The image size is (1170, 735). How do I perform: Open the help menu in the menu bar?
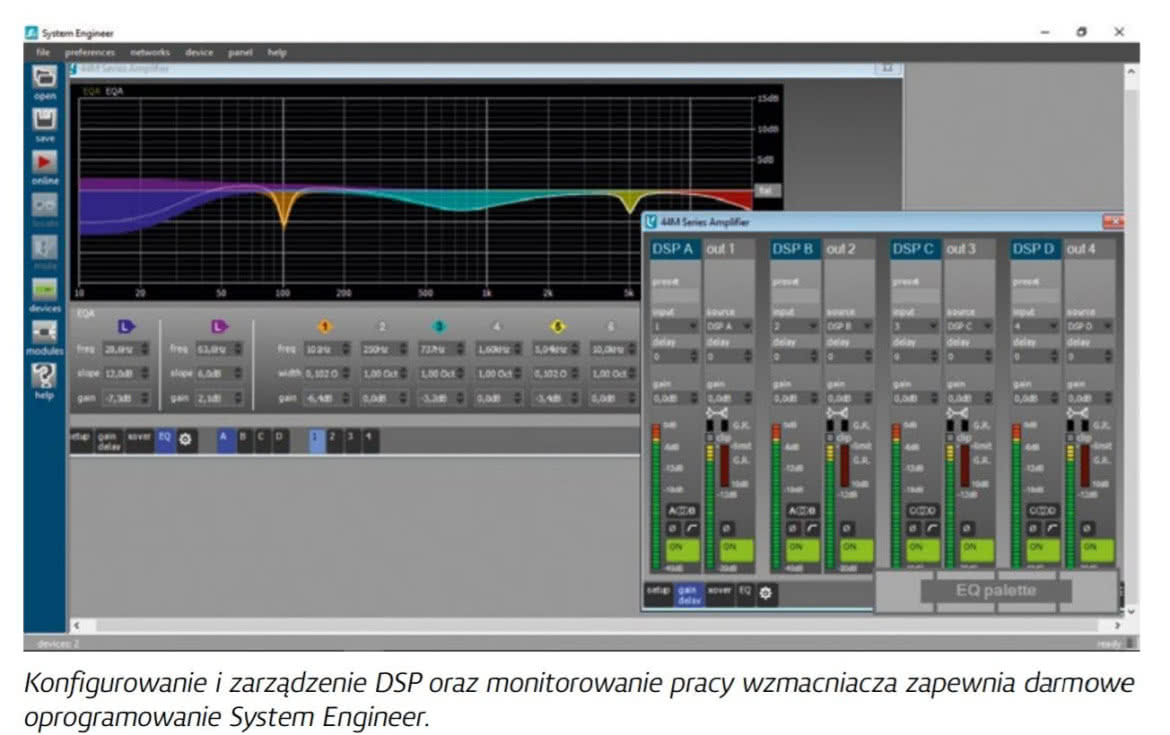(277, 52)
